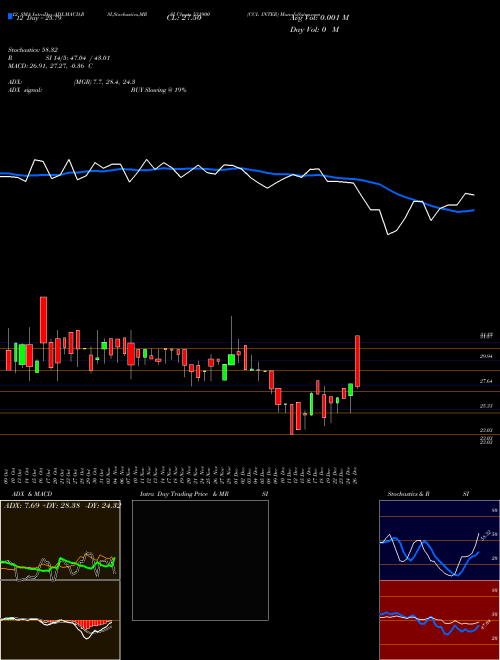The width and height of the screenshot is (500, 660).
Task: Click the 'Day Vol: 0 M' text
Action: coord(314,30)
